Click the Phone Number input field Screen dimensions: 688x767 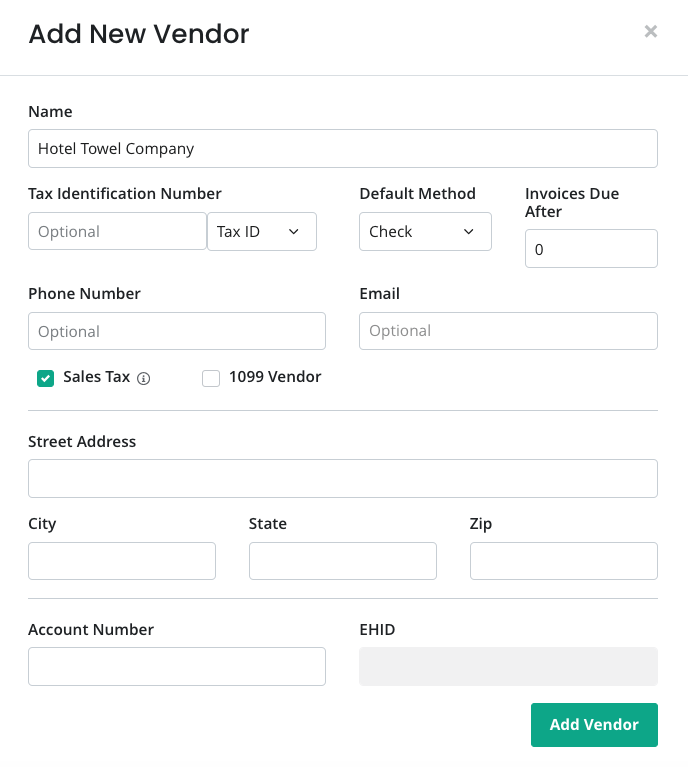[177, 331]
